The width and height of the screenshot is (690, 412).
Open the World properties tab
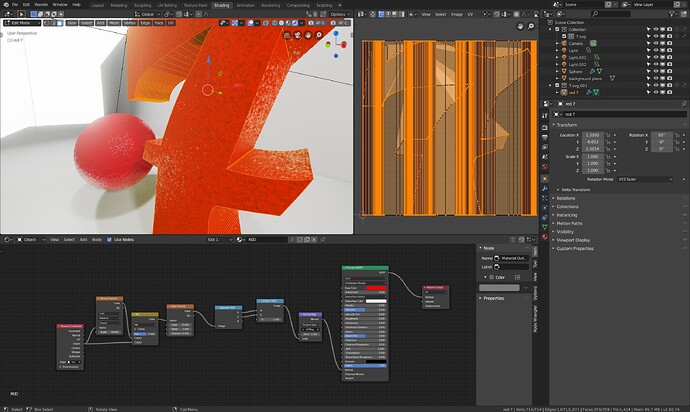545,166
